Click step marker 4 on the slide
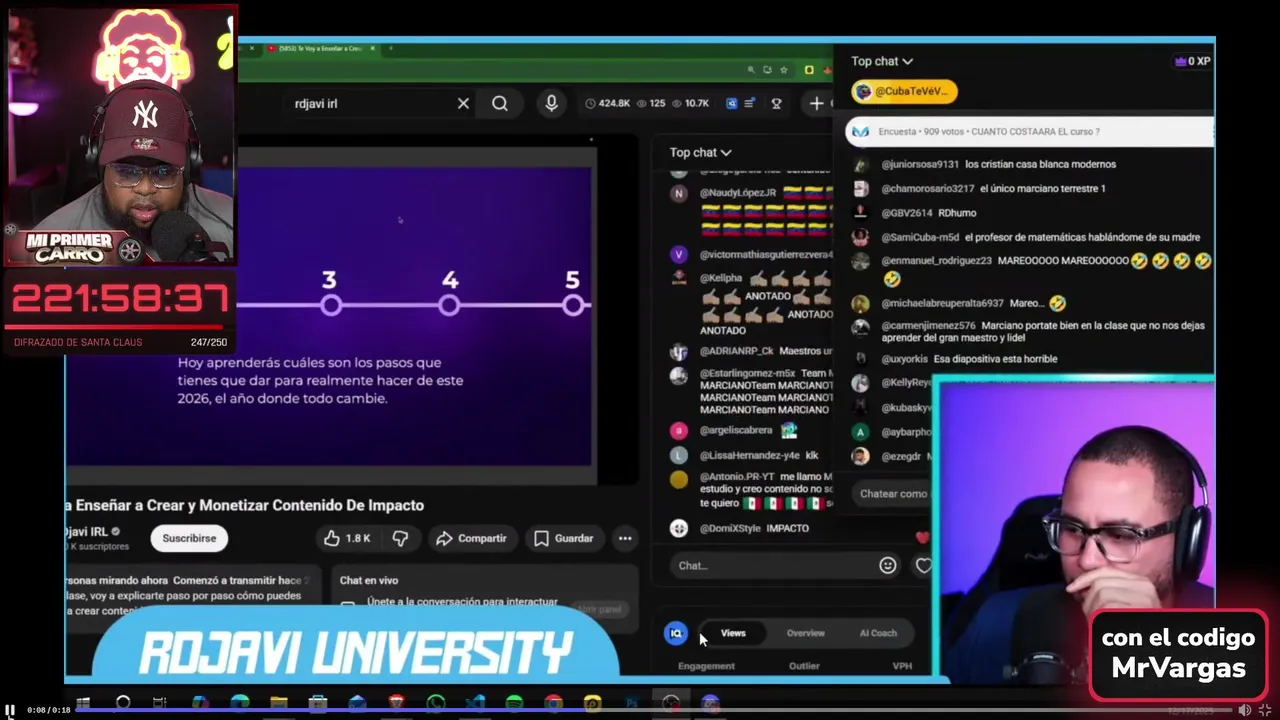 (x=450, y=305)
